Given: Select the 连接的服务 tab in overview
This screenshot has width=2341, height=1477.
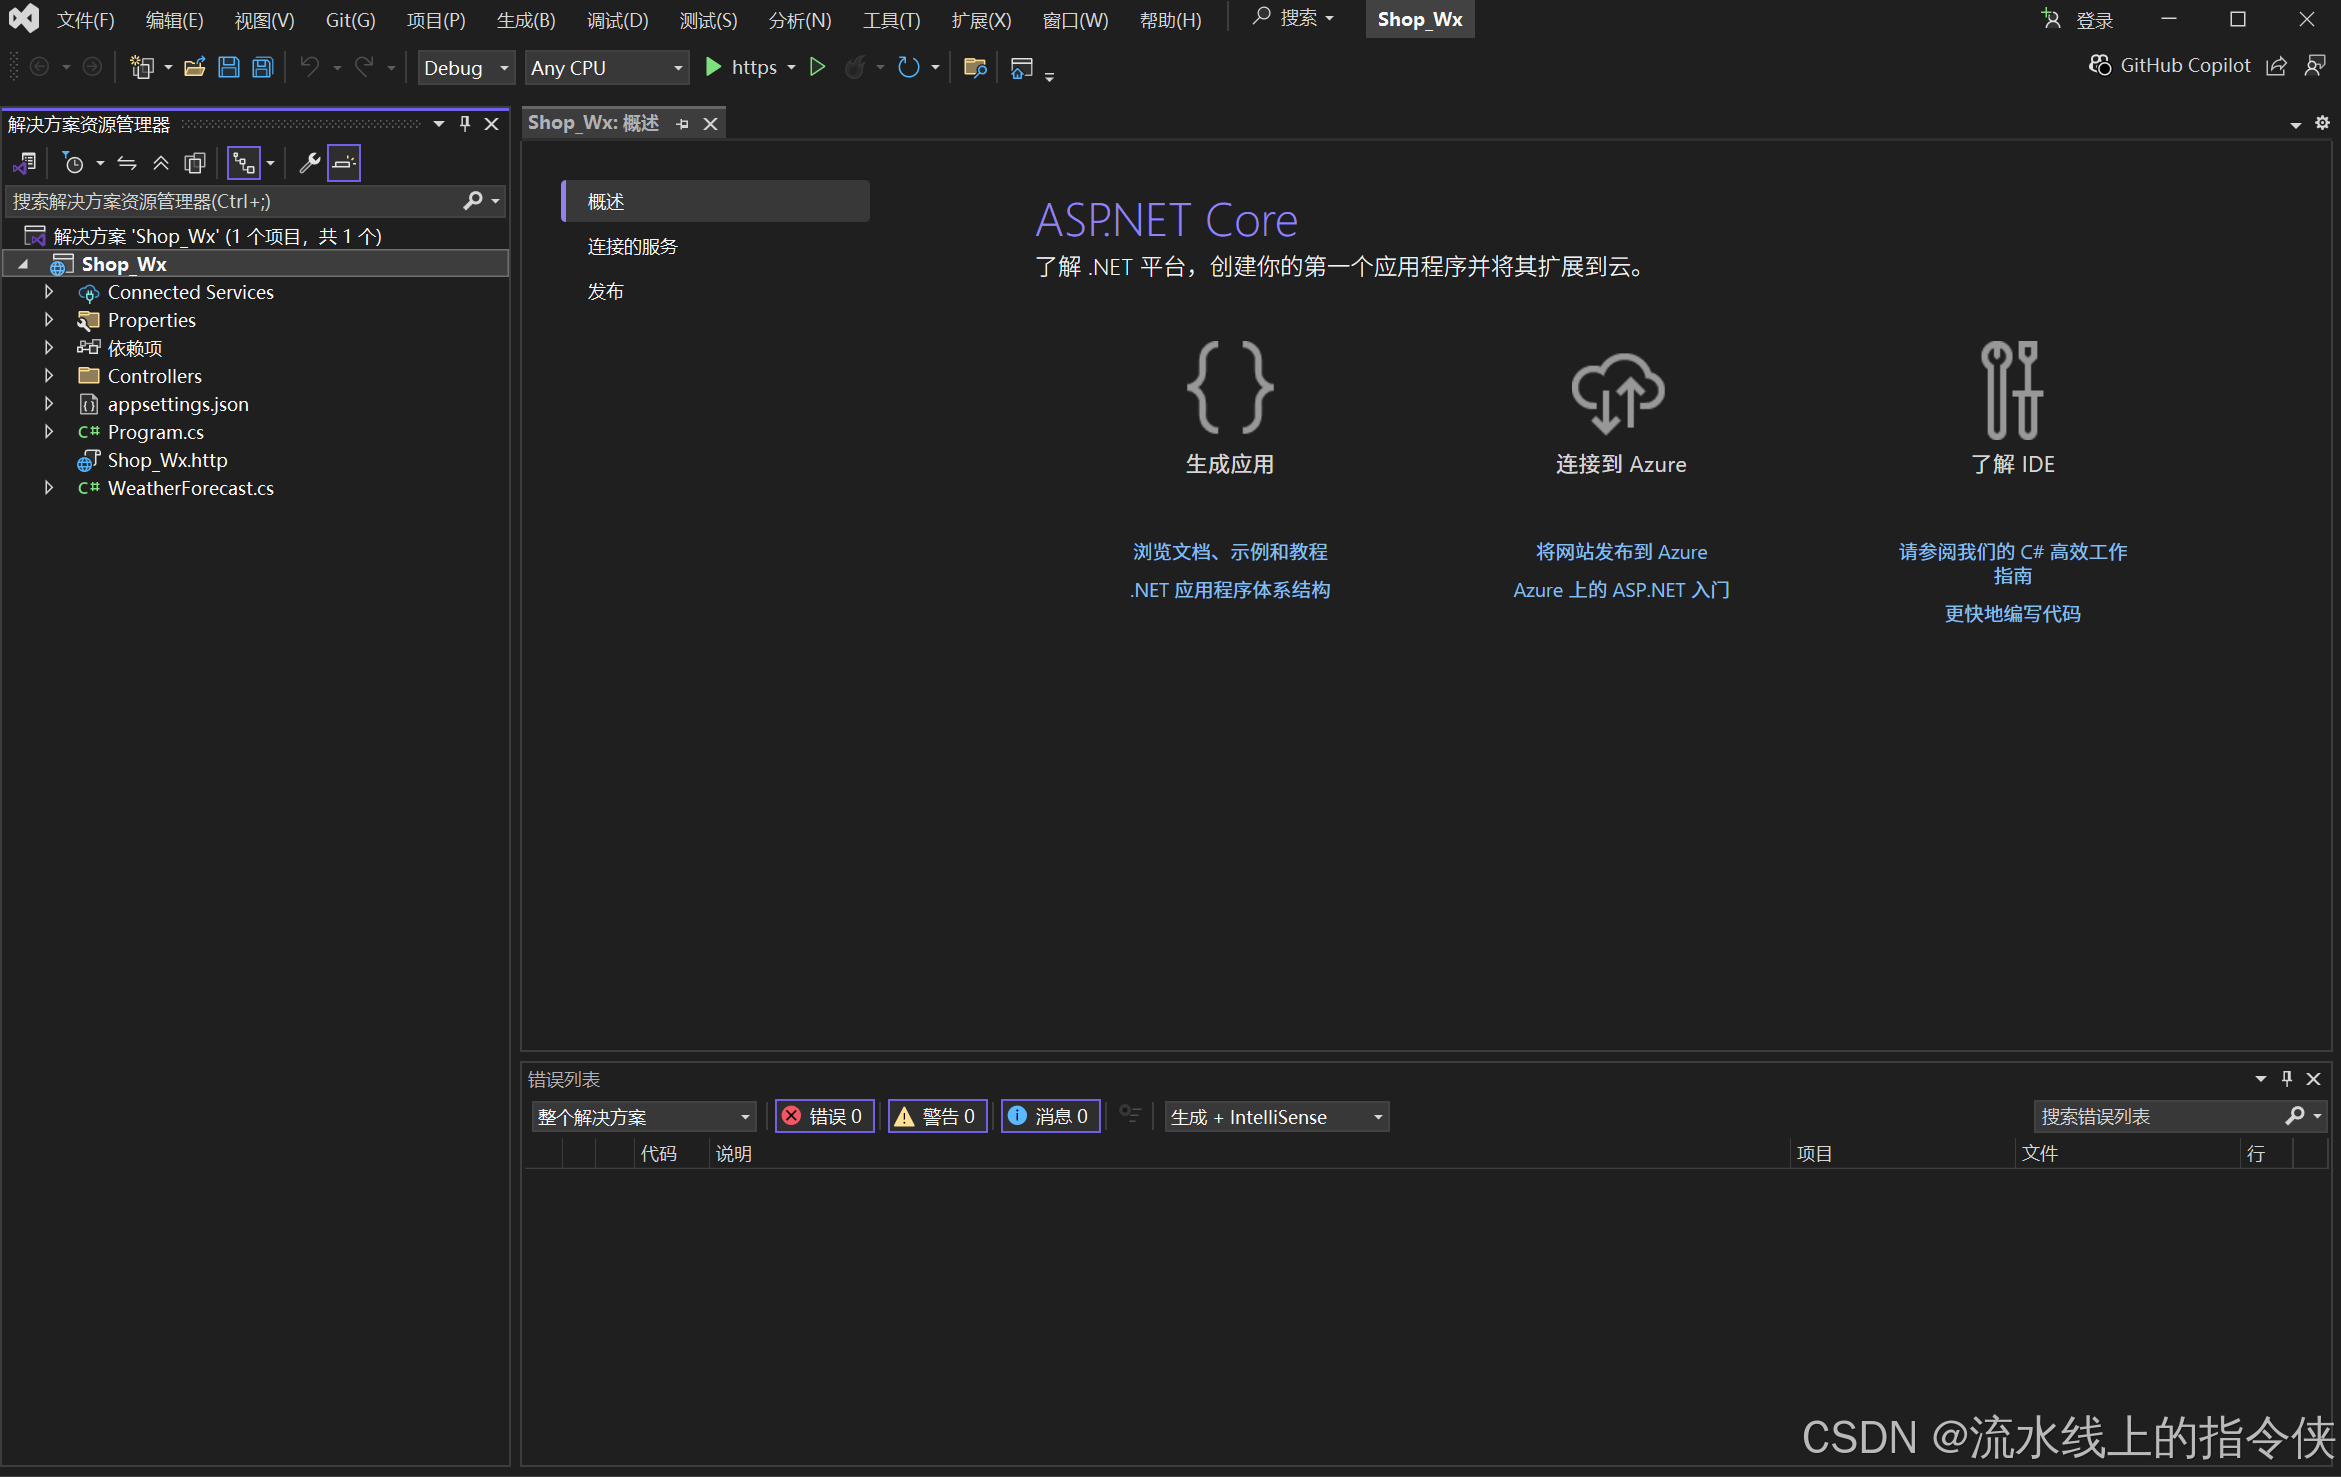Looking at the screenshot, I should tap(632, 246).
